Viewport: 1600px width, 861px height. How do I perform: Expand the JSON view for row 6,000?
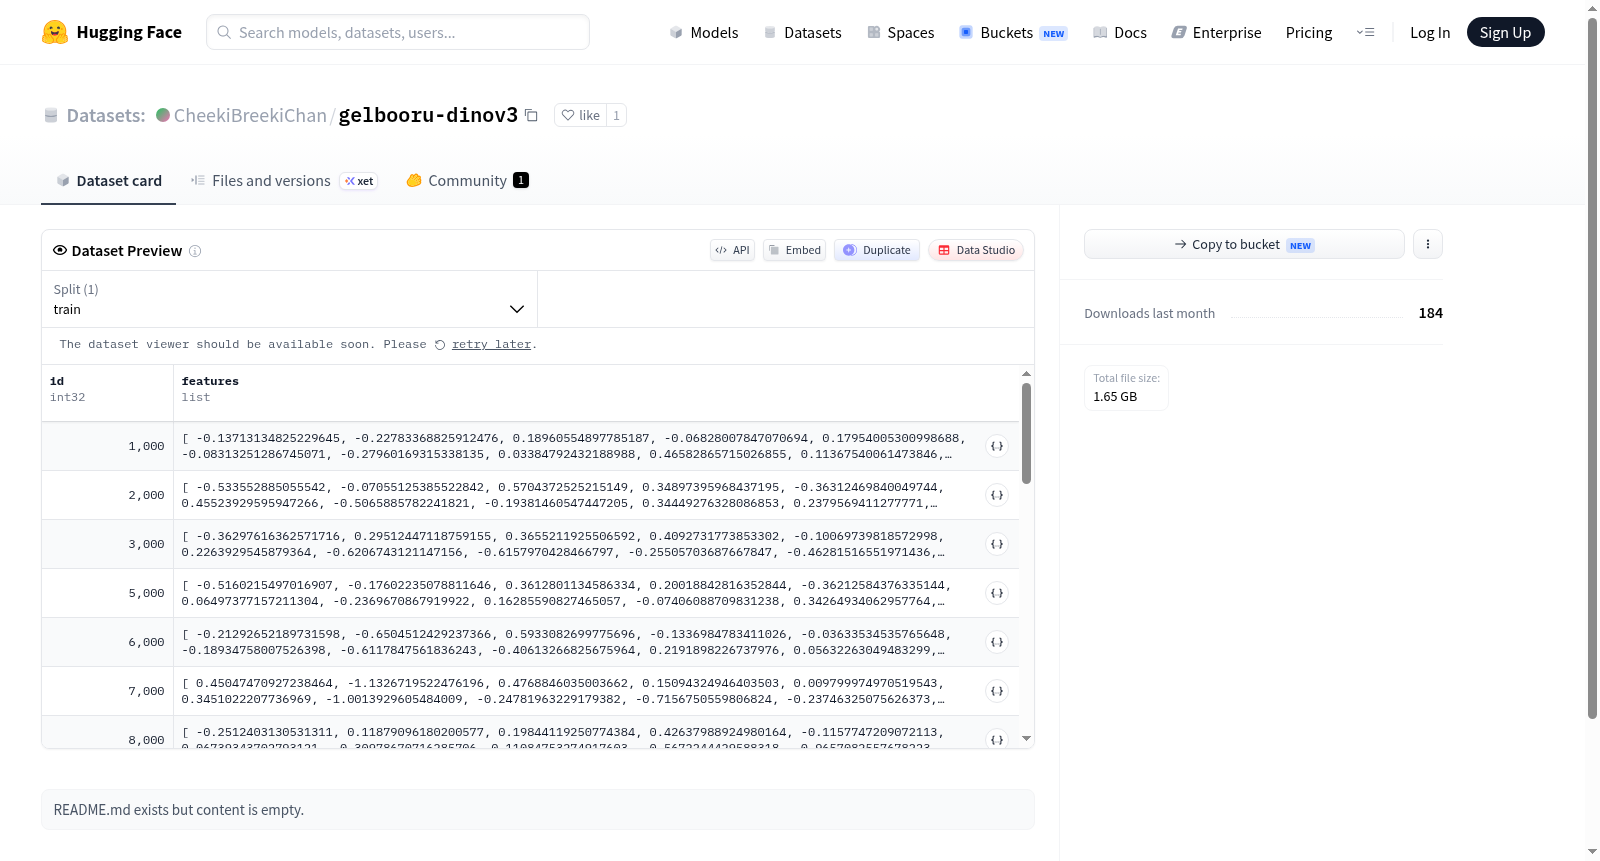coord(997,642)
